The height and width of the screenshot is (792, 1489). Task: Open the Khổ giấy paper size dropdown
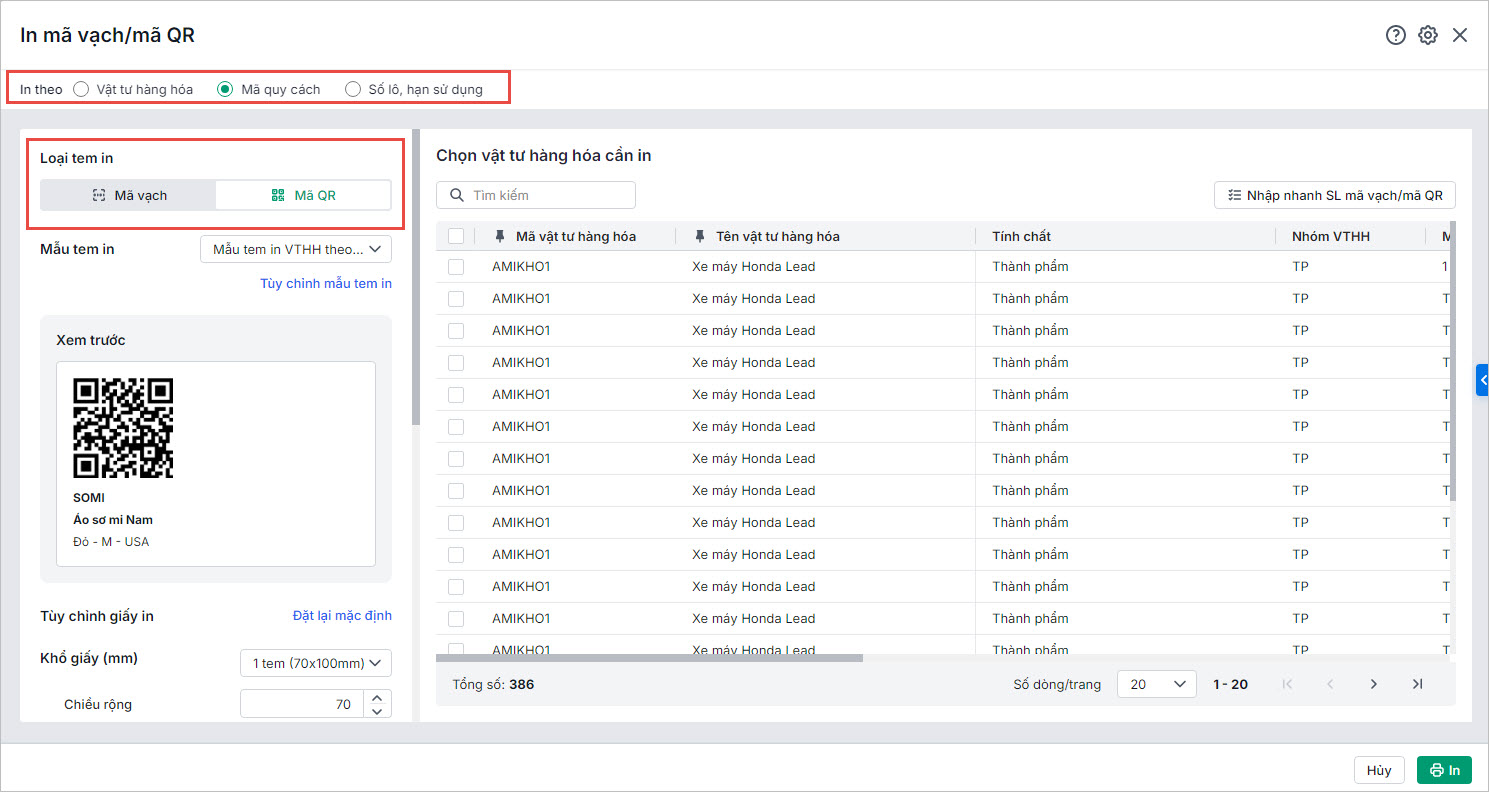316,663
